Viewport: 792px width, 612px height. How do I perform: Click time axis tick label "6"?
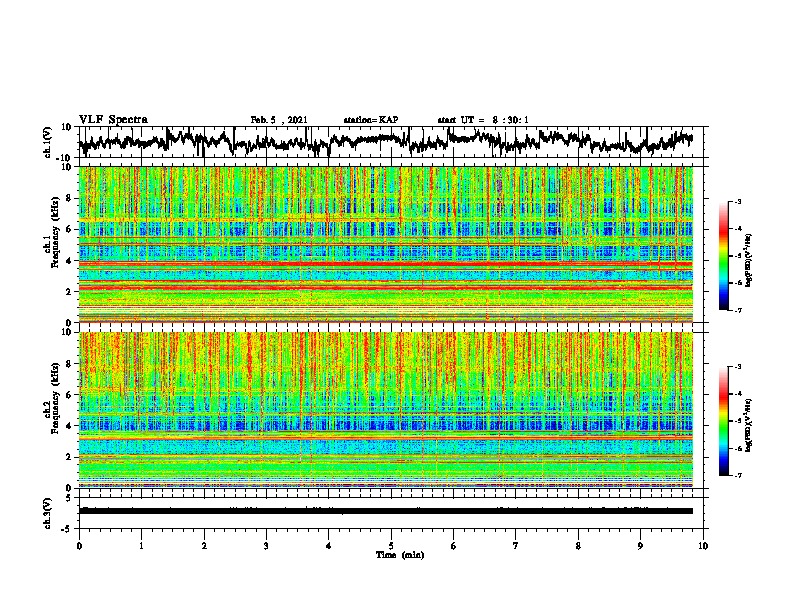coord(454,546)
